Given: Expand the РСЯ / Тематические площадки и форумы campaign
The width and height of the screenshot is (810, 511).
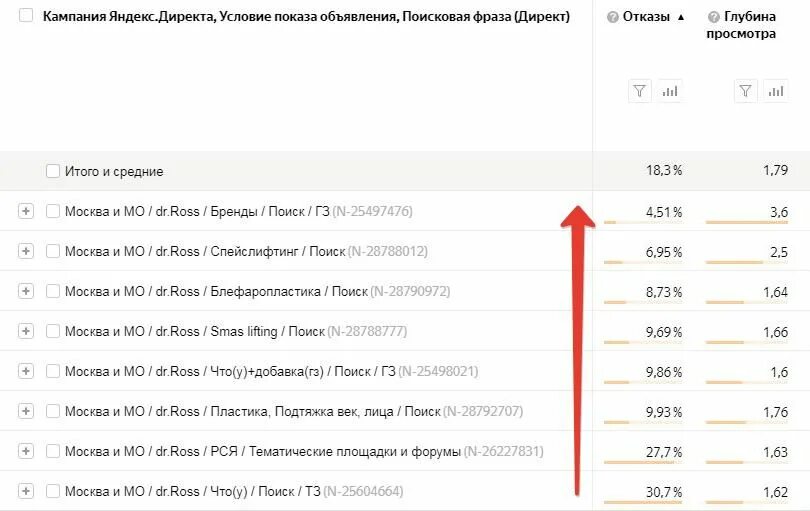Looking at the screenshot, I should [x=26, y=451].
